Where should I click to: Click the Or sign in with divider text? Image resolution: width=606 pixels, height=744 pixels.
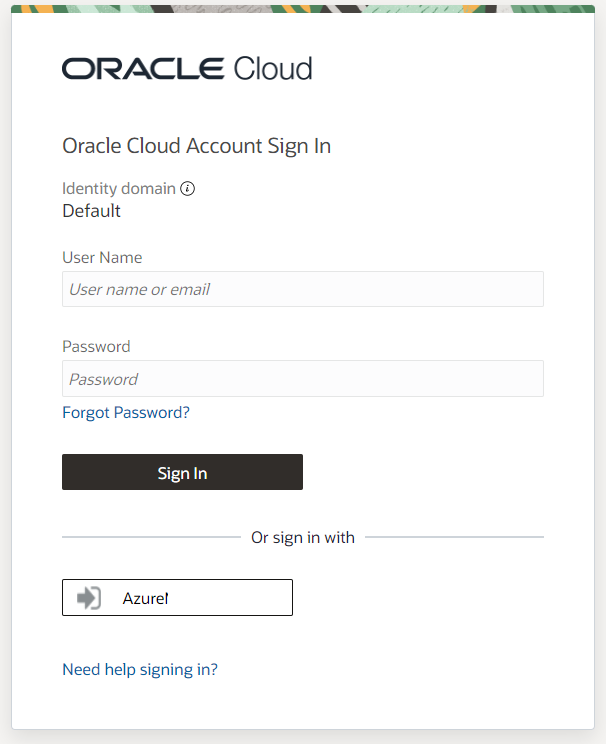coord(303,537)
